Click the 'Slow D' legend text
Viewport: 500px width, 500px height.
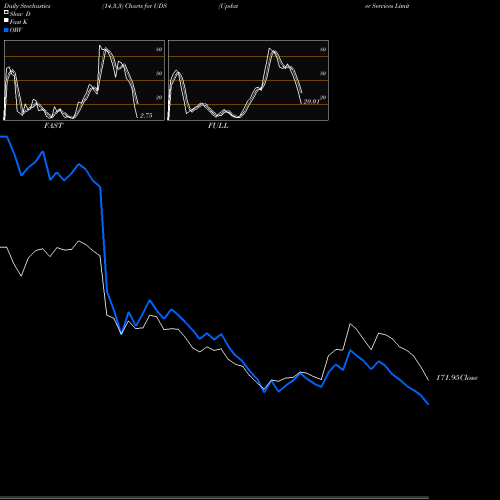[x=20, y=14]
